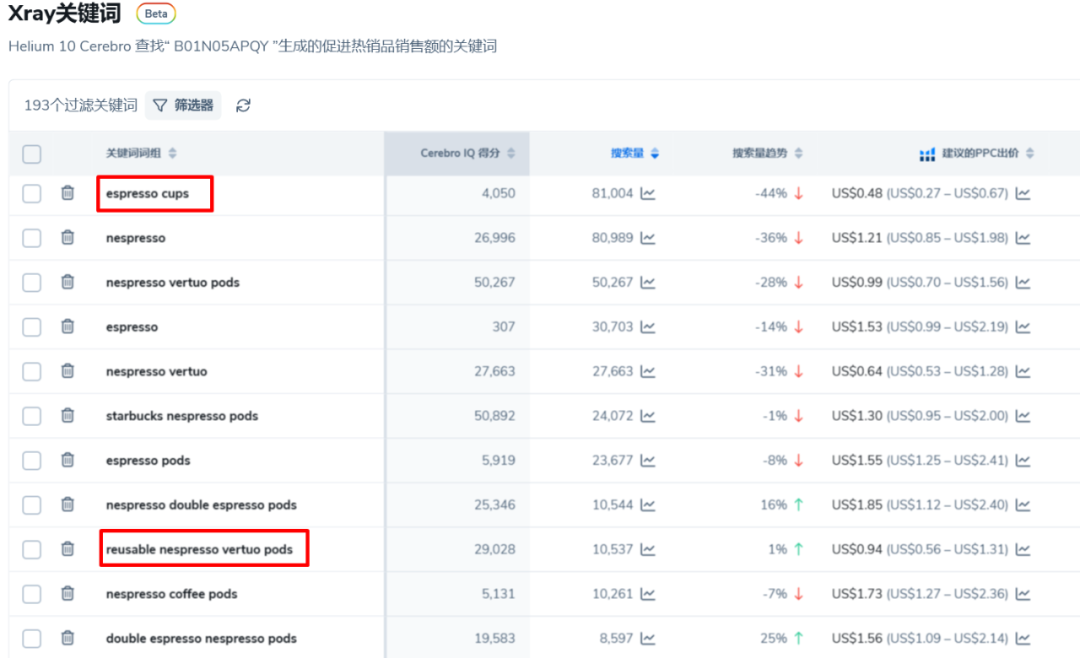
Task: Open search volume chart for 23,677
Action: pyautogui.click(x=647, y=460)
